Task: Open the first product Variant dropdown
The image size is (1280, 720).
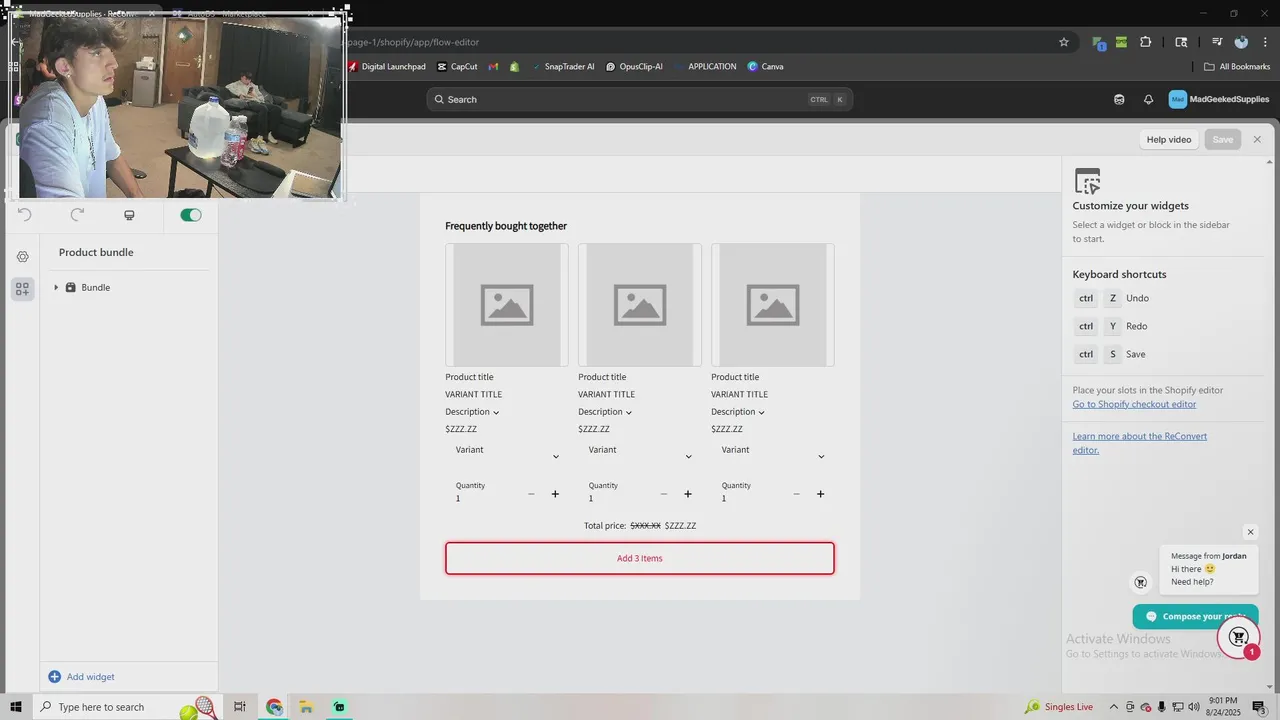Action: pos(507,455)
